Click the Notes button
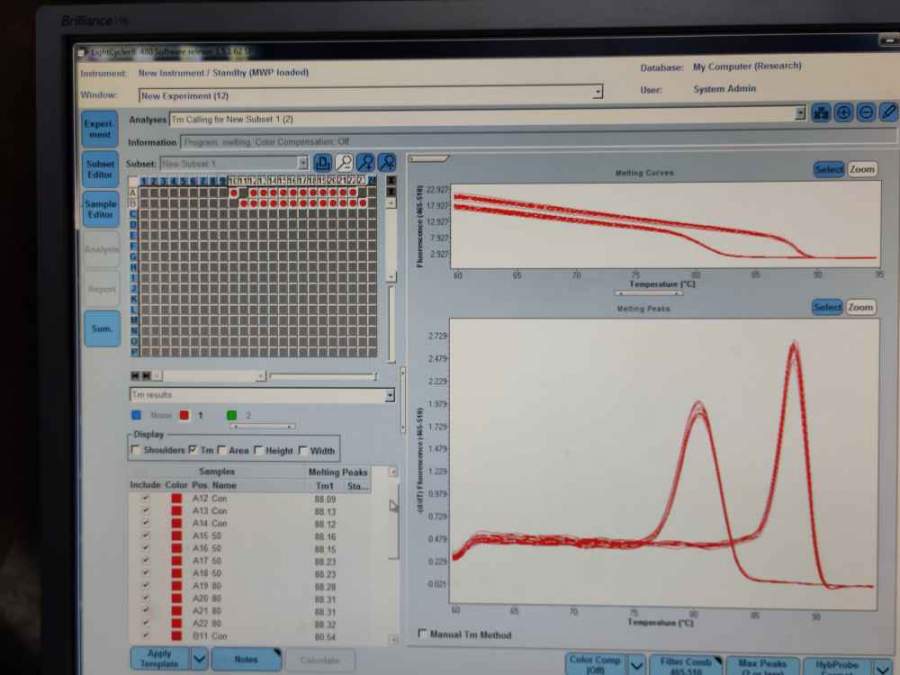Viewport: 900px width, 675px height. point(246,660)
